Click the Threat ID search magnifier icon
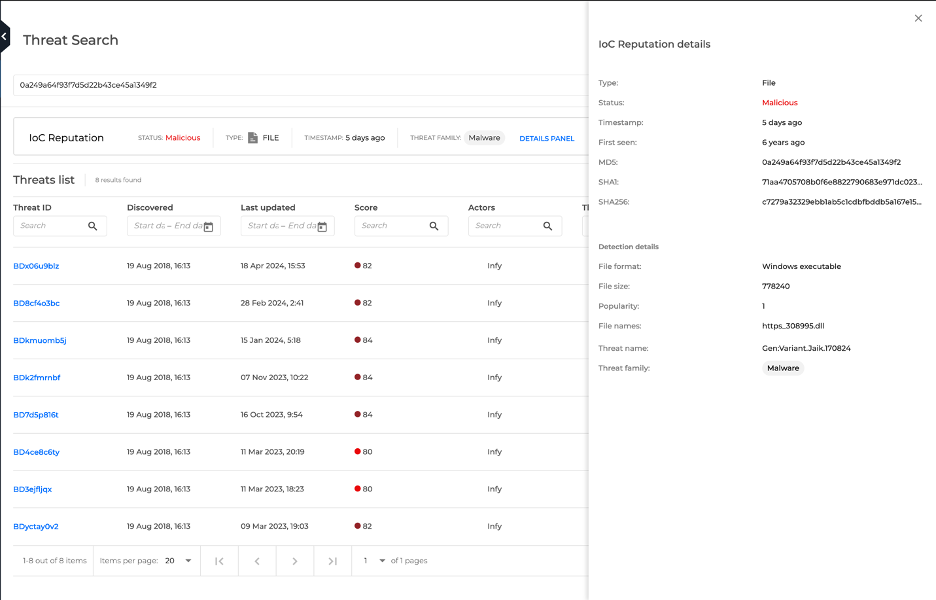 [93, 226]
